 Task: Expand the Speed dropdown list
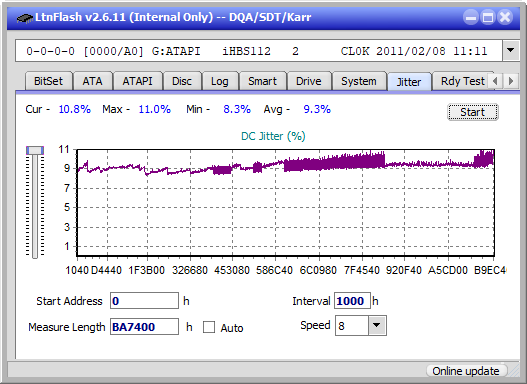click(377, 325)
